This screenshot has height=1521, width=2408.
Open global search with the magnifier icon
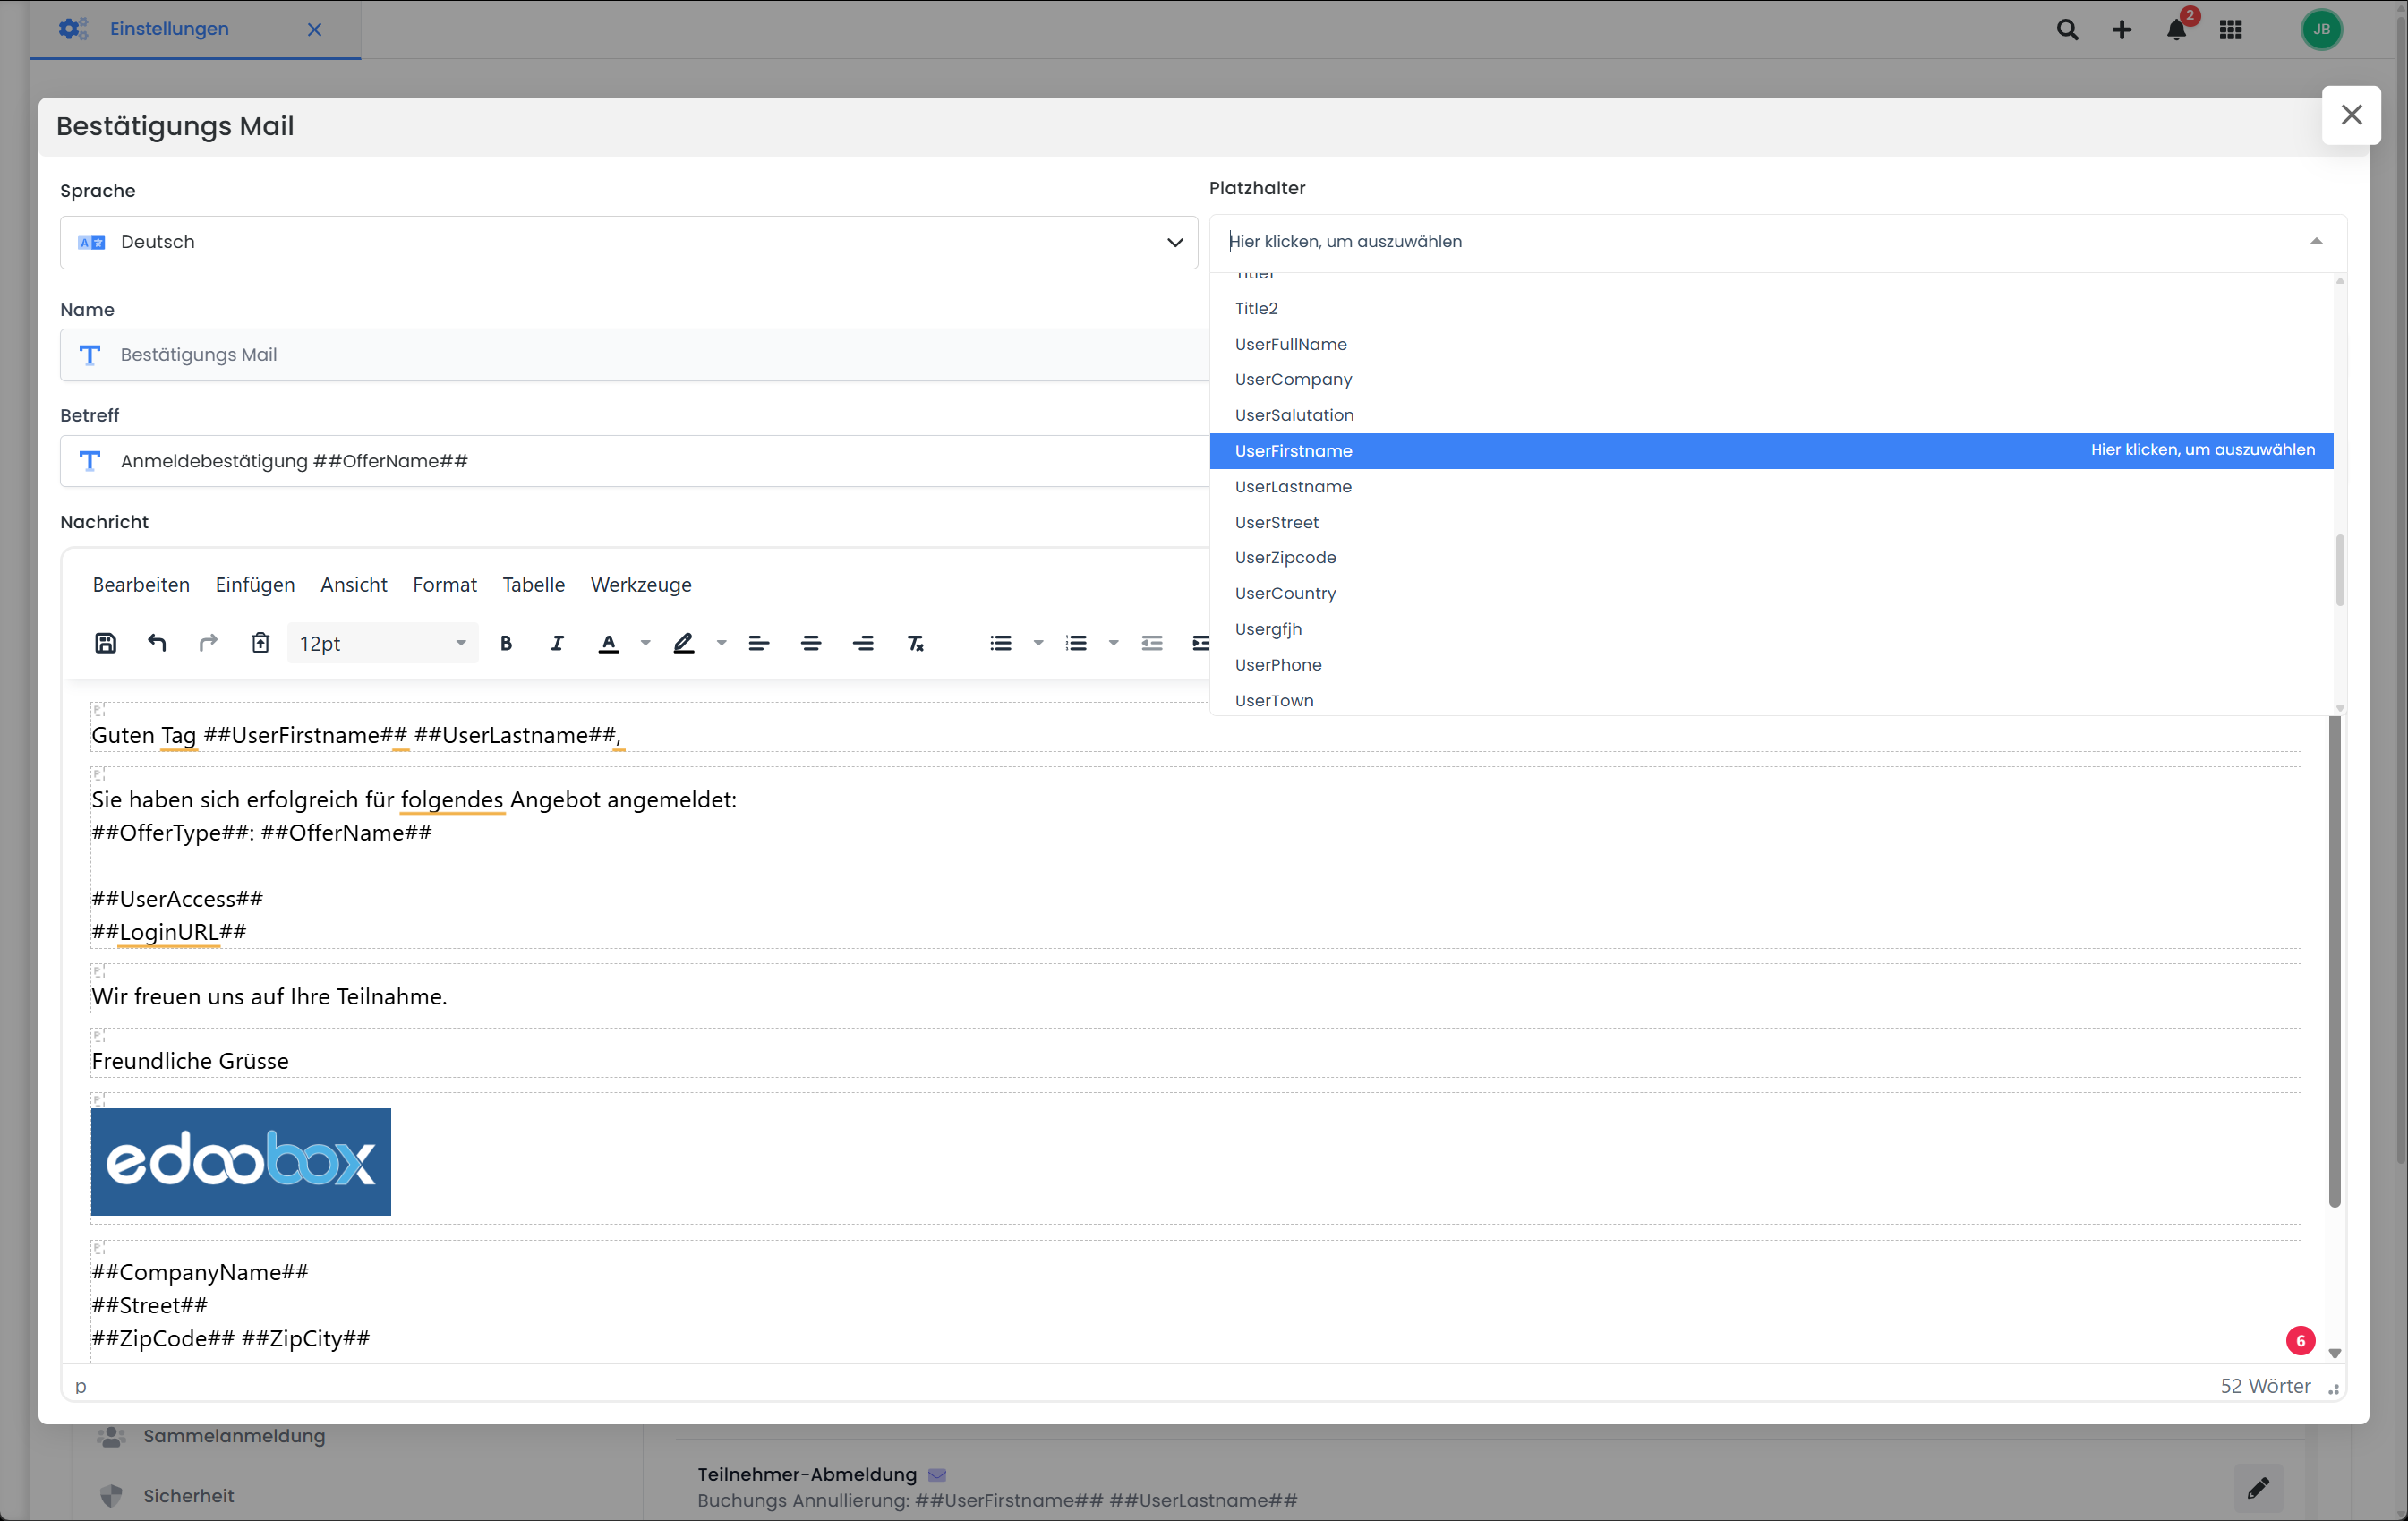(x=2067, y=29)
